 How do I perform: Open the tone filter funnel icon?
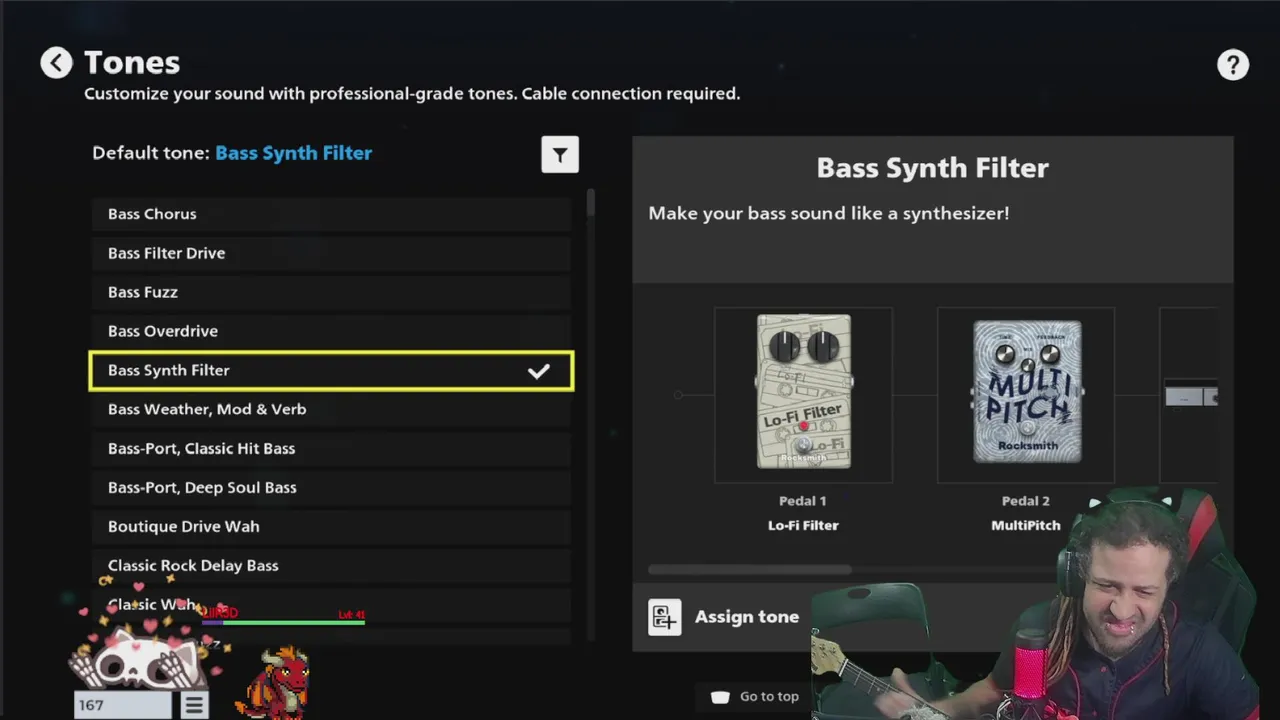tap(560, 155)
